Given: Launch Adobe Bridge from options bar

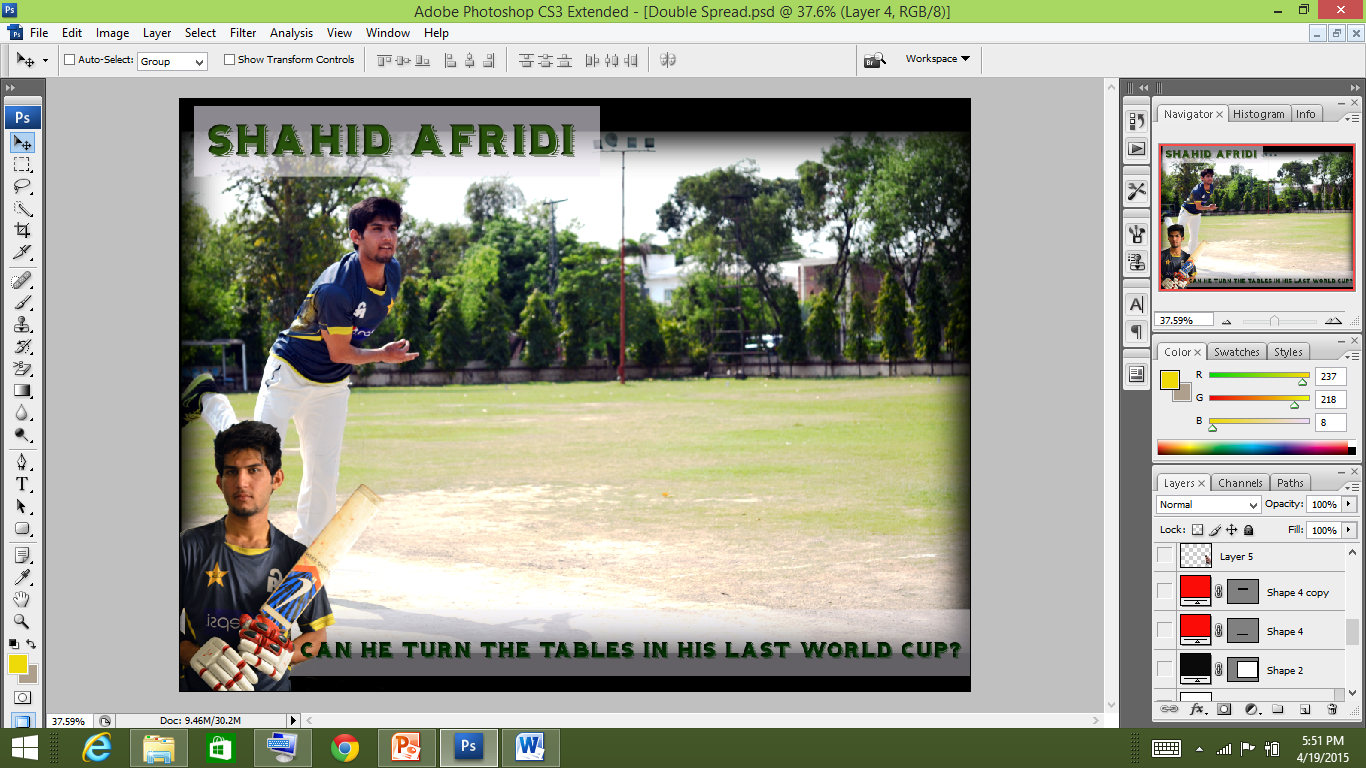Looking at the screenshot, I should coord(875,60).
